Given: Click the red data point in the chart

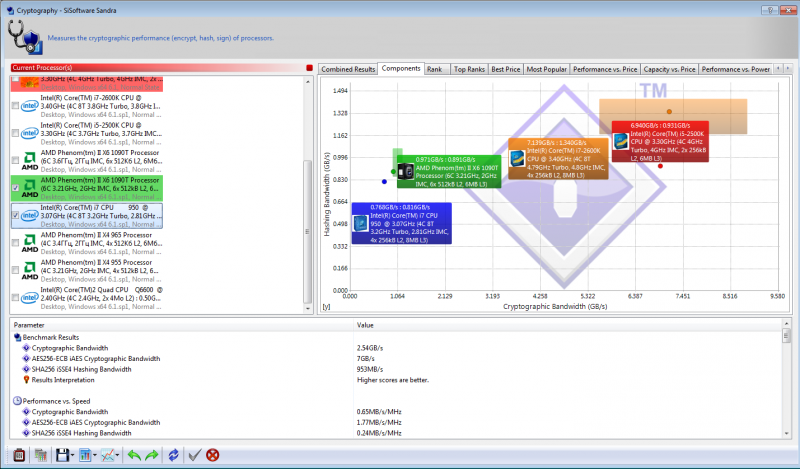Looking at the screenshot, I should (660, 166).
